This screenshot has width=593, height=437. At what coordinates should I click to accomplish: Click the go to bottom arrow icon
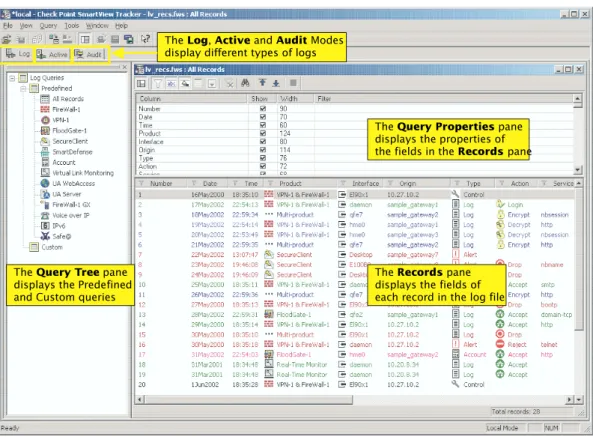[276, 83]
